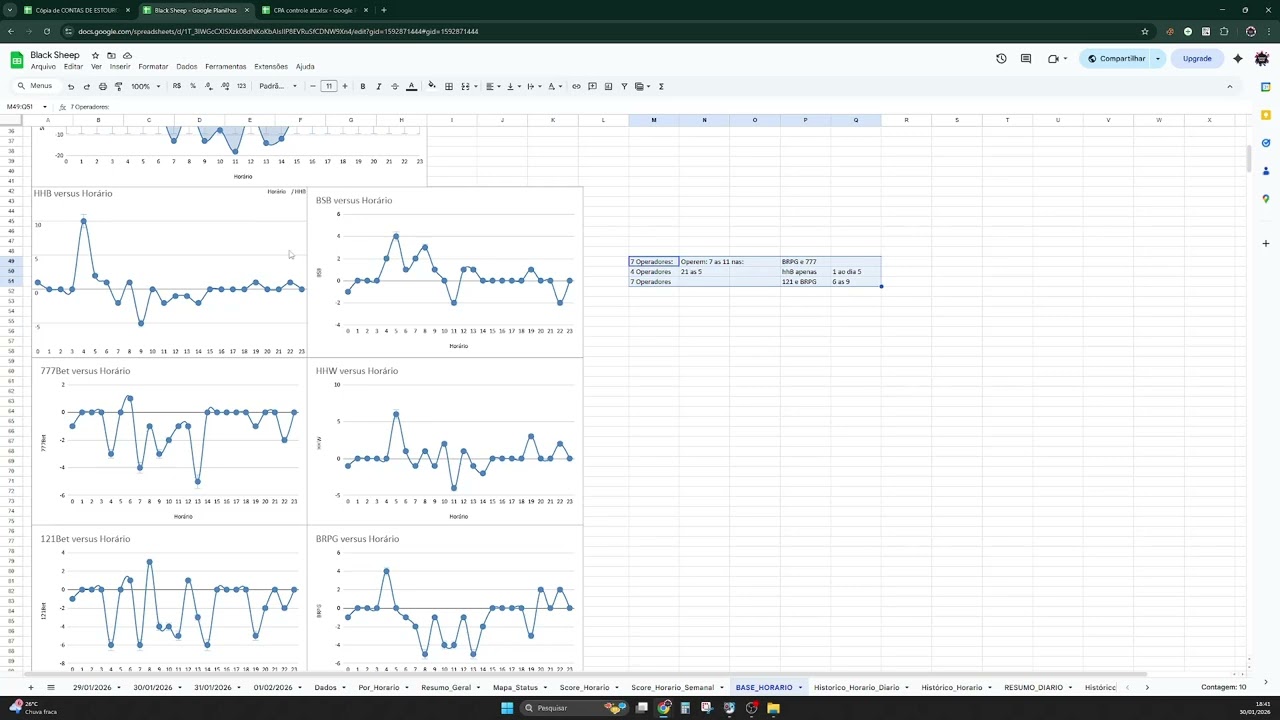Open the cell fill color picker

point(432,86)
